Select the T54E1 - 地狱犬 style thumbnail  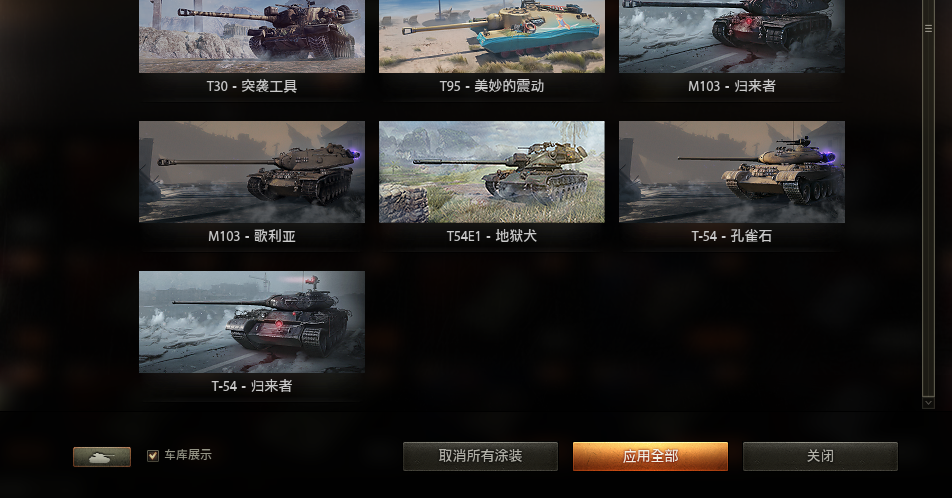(492, 172)
